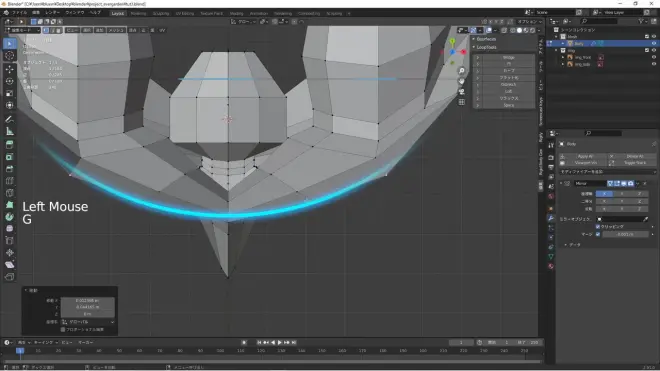Open the options dropdown in viewport header

(530, 21)
